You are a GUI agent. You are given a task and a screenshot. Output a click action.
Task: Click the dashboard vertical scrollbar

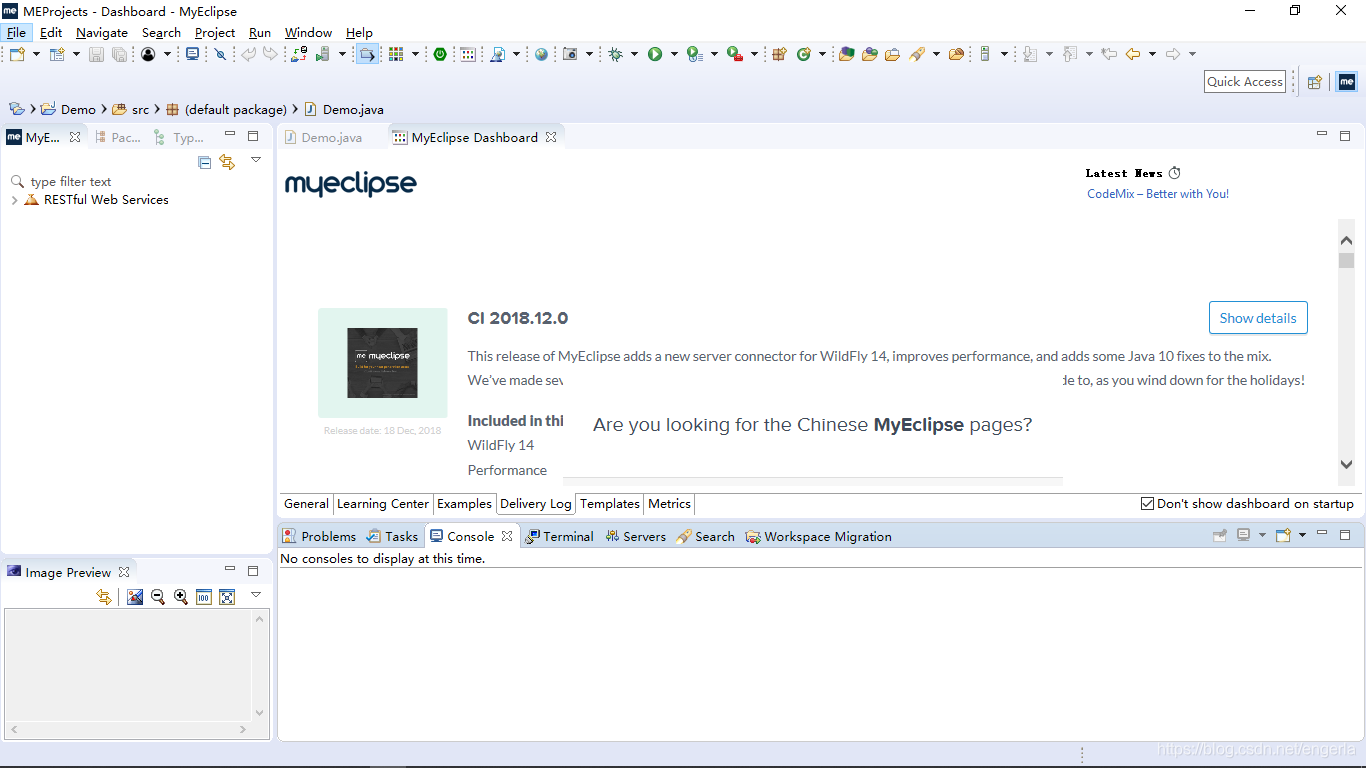click(1346, 352)
